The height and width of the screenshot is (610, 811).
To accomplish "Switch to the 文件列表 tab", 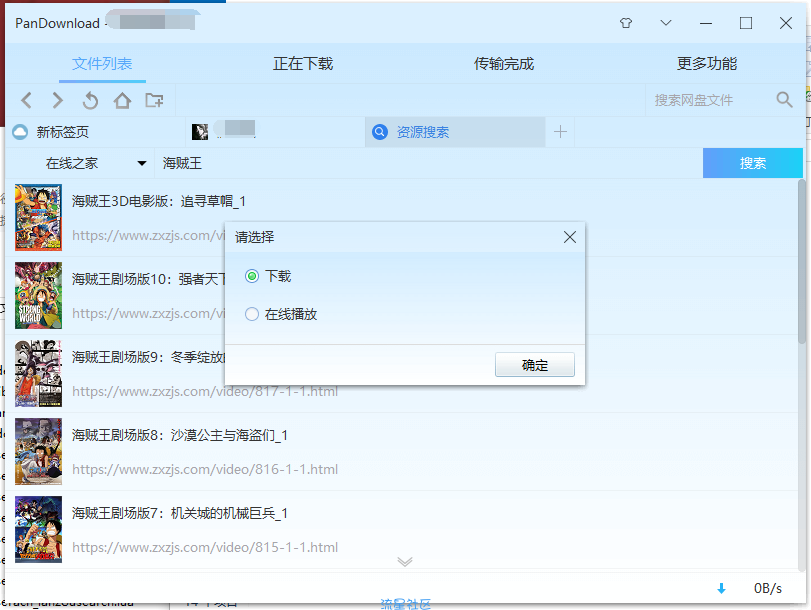I will 102,63.
